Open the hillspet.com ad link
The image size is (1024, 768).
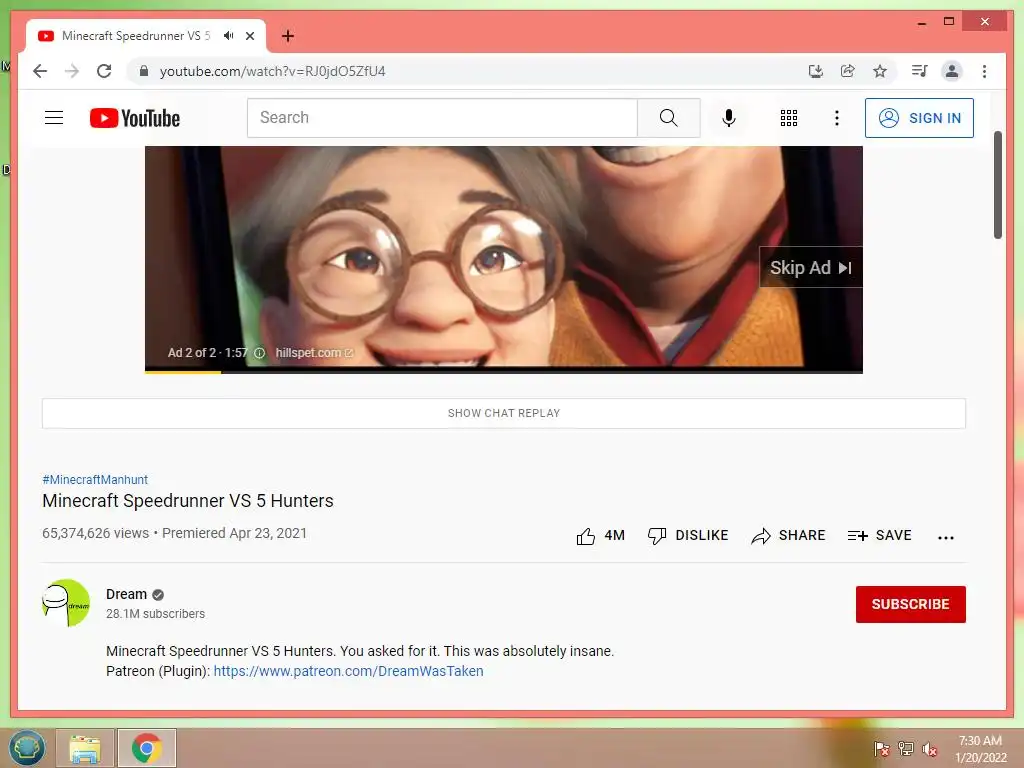(314, 353)
